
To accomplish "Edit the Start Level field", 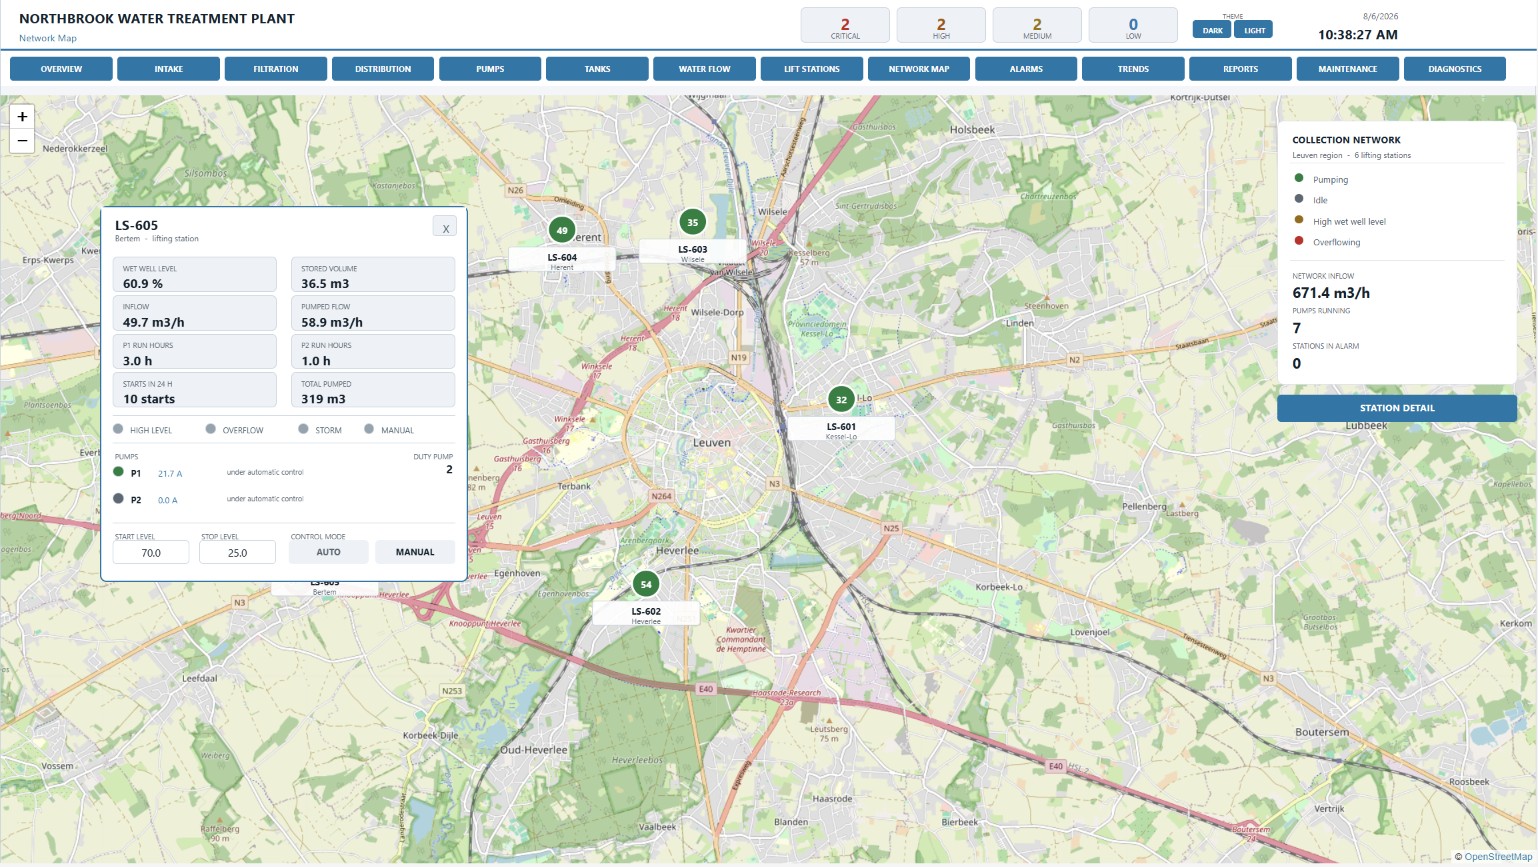I will point(151,552).
